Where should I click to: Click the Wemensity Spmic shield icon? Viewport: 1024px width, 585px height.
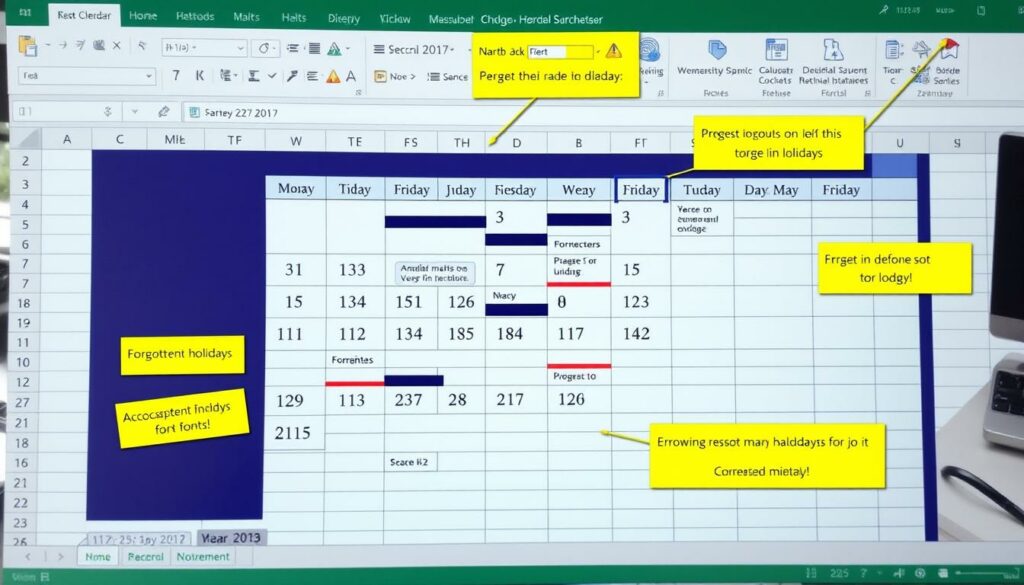[717, 50]
